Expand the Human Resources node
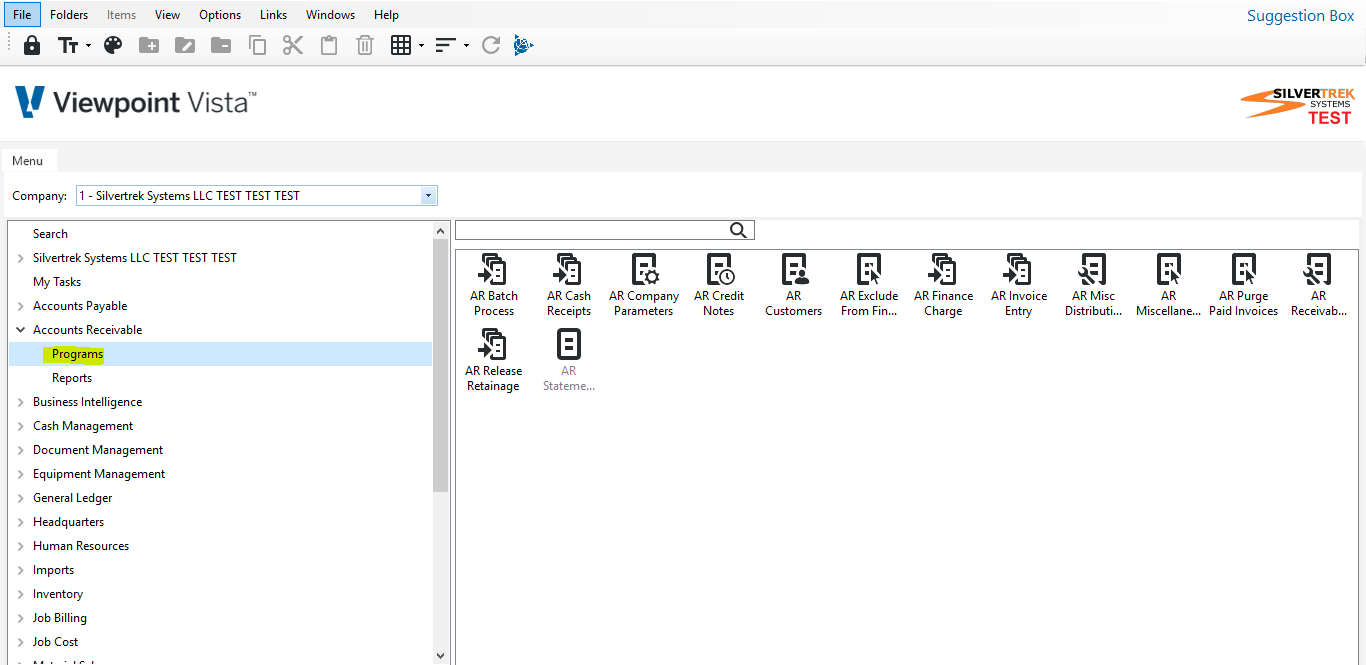The image size is (1366, 665). 21,546
